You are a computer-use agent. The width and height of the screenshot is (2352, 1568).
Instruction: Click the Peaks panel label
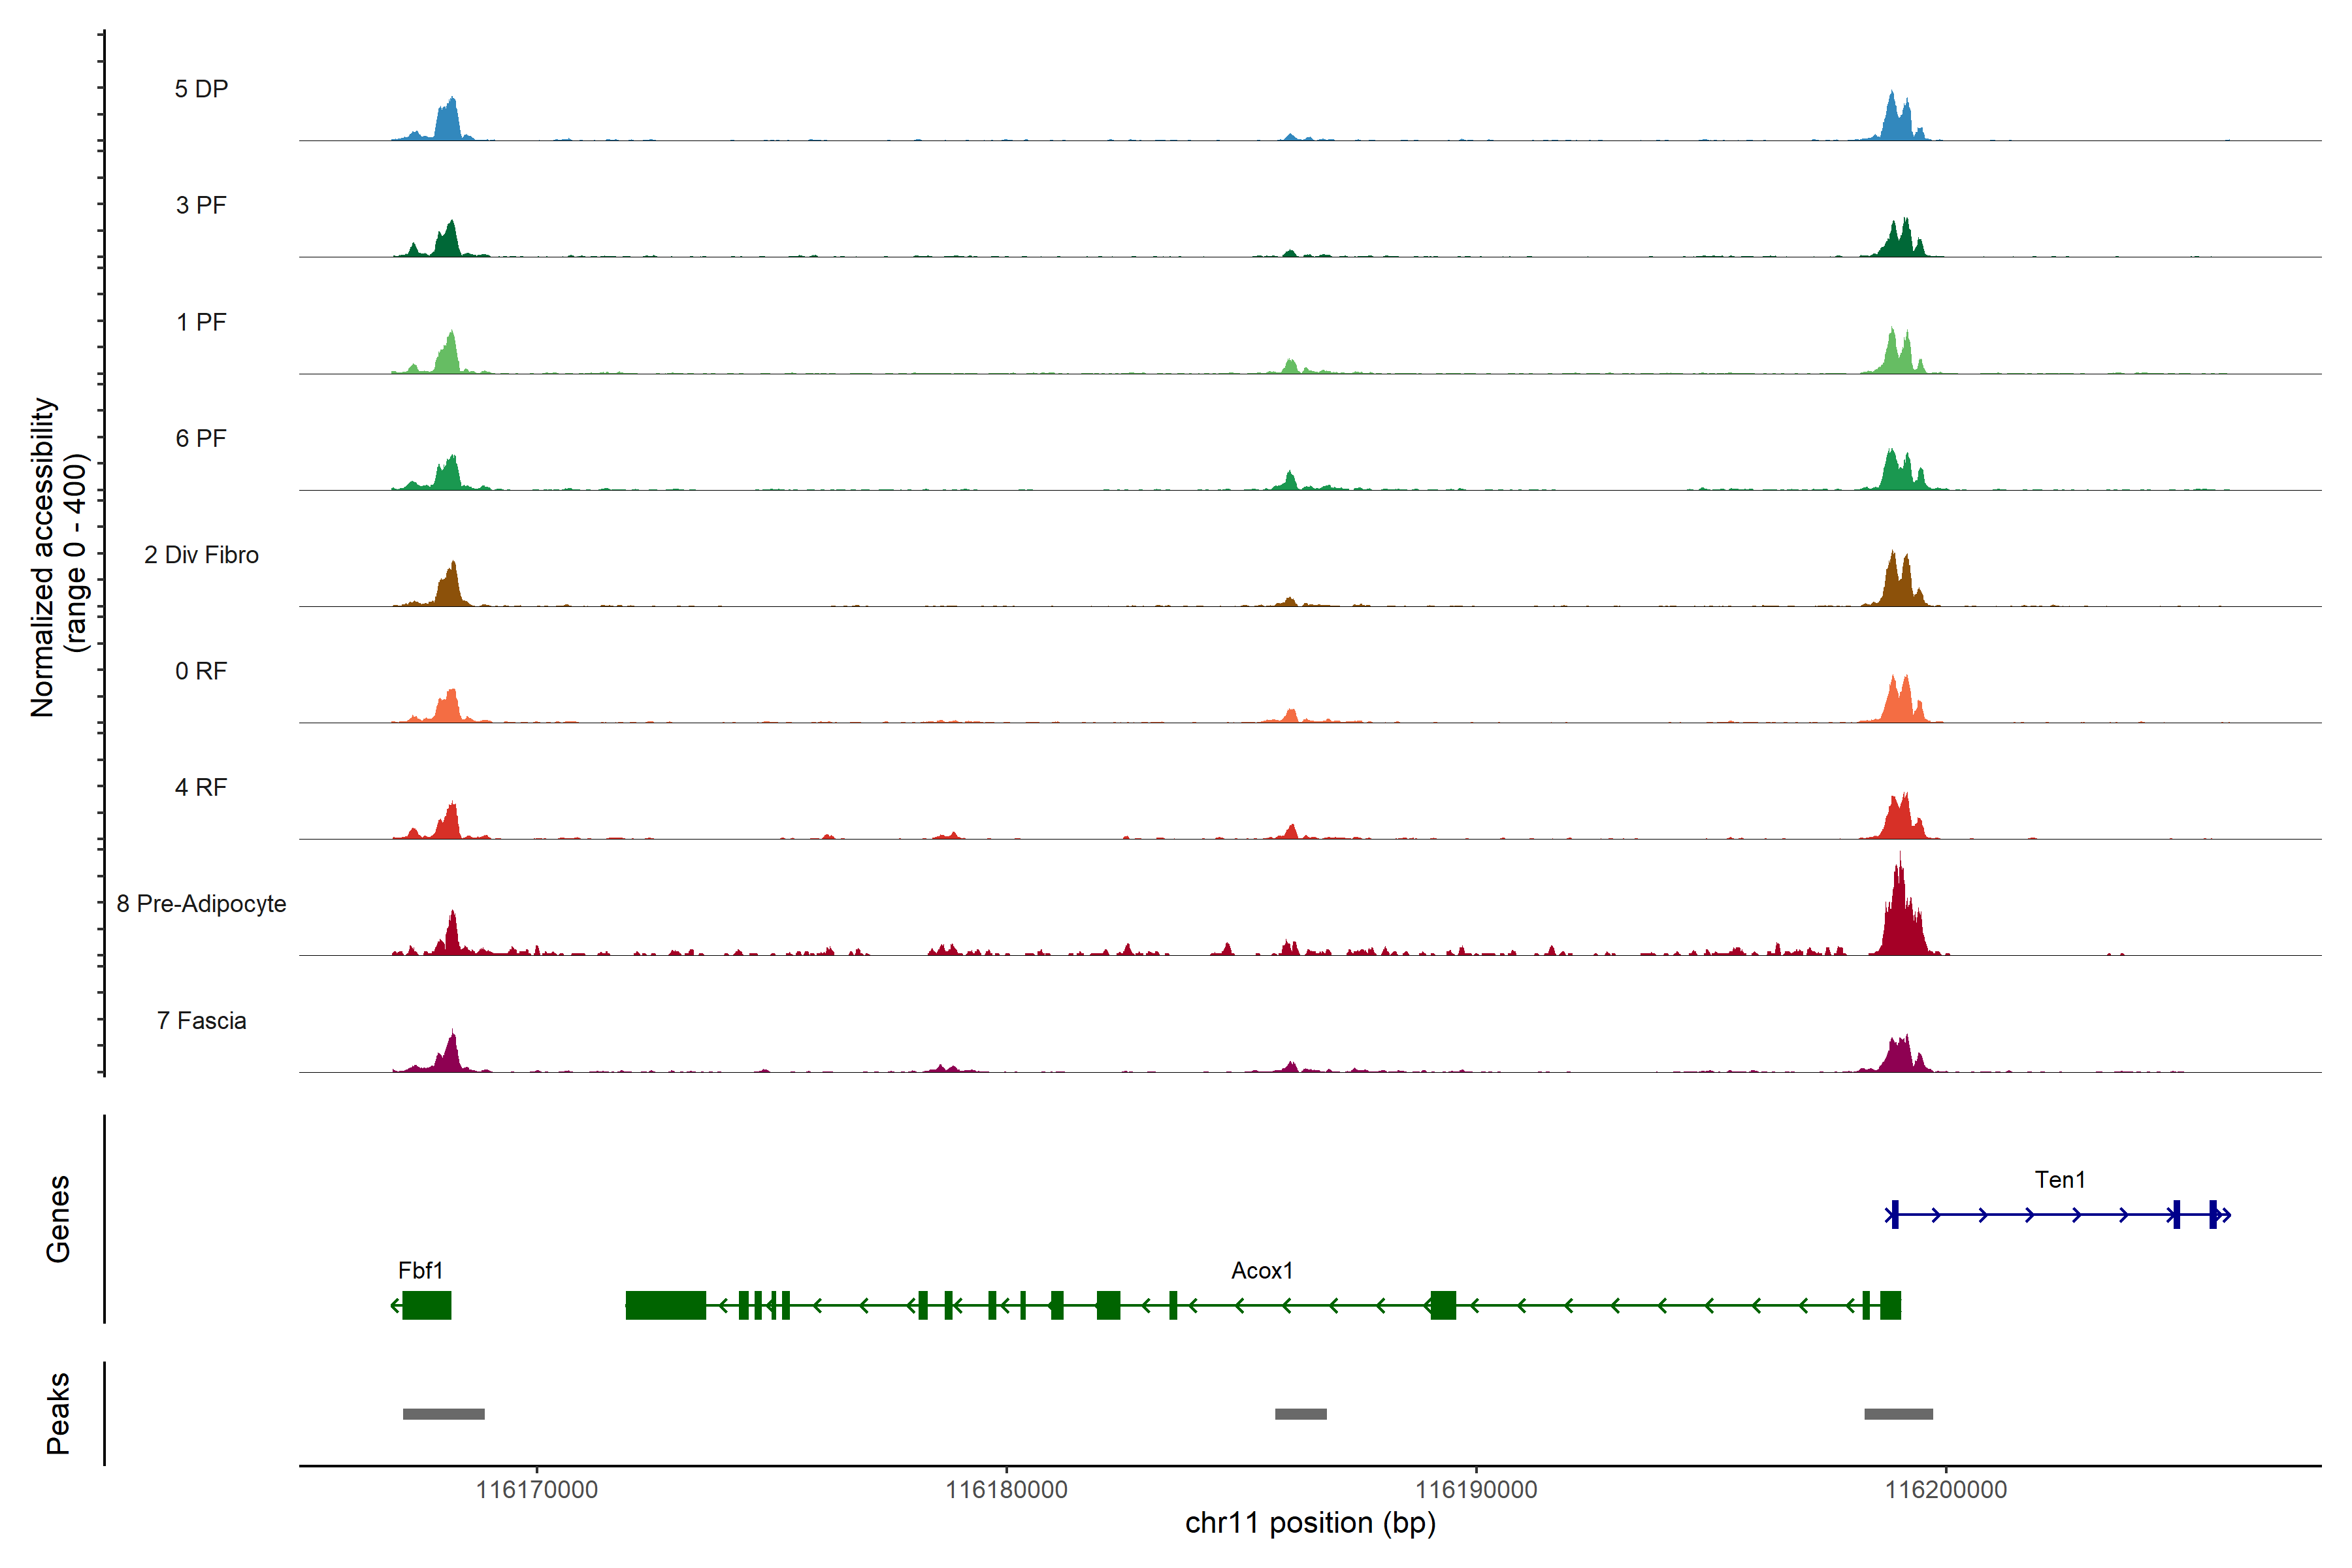[58, 1412]
